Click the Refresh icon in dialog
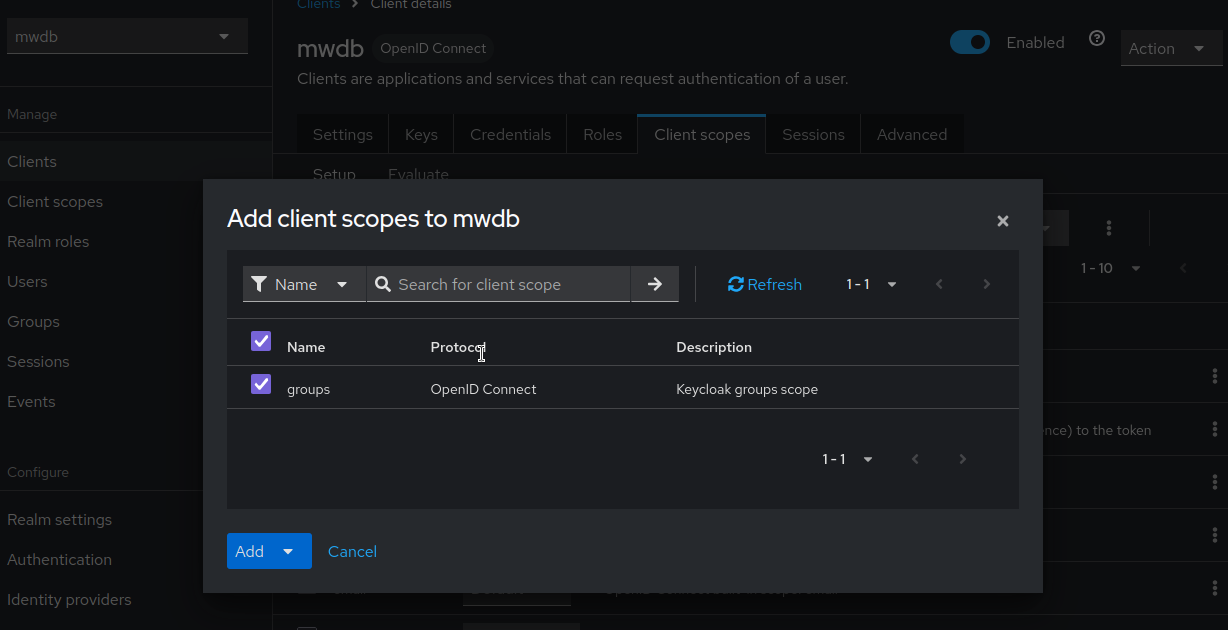Image resolution: width=1228 pixels, height=630 pixels. (x=736, y=284)
